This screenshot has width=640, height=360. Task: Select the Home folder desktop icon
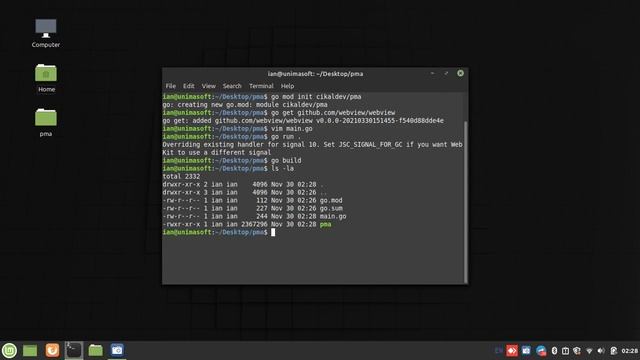tap(46, 78)
